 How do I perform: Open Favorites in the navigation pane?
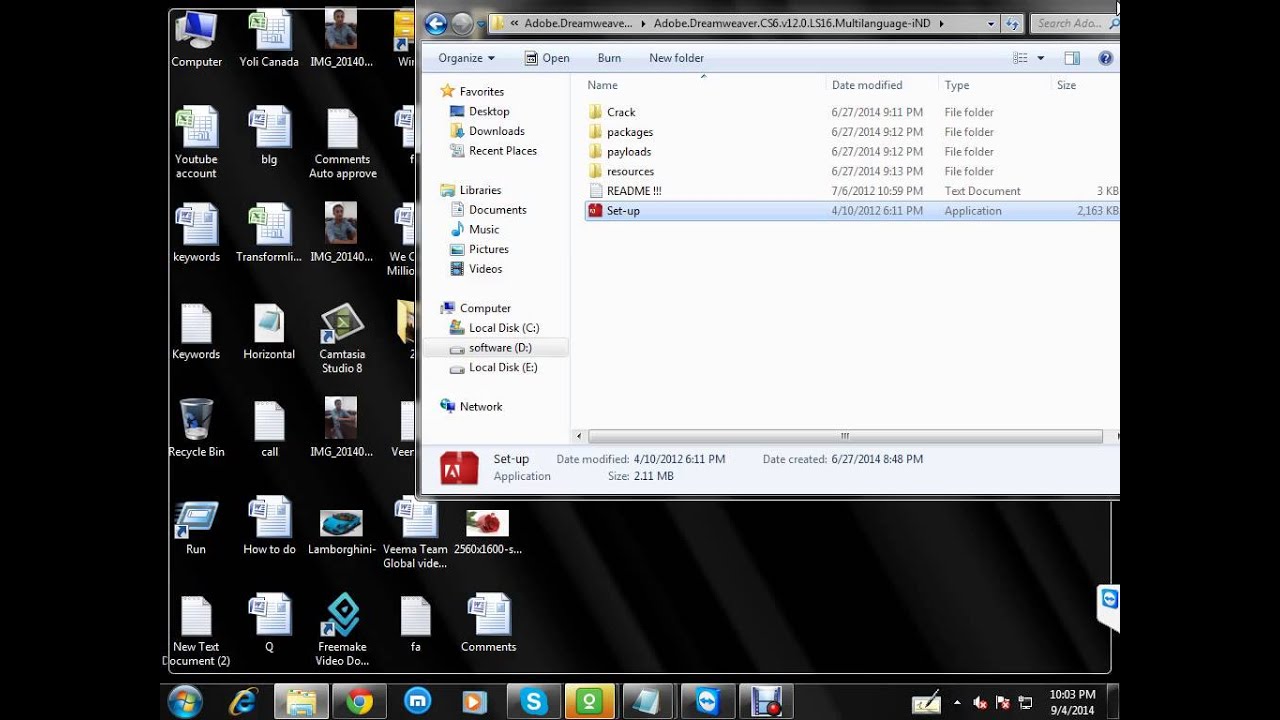click(481, 91)
